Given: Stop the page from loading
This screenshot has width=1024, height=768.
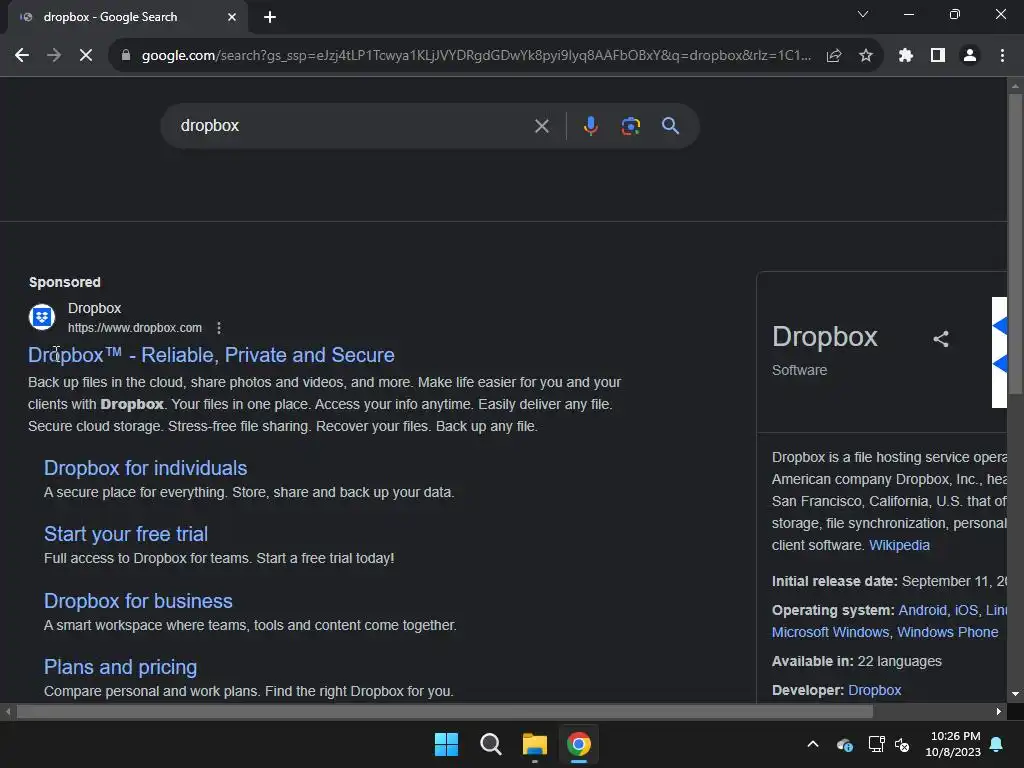Looking at the screenshot, I should (86, 56).
